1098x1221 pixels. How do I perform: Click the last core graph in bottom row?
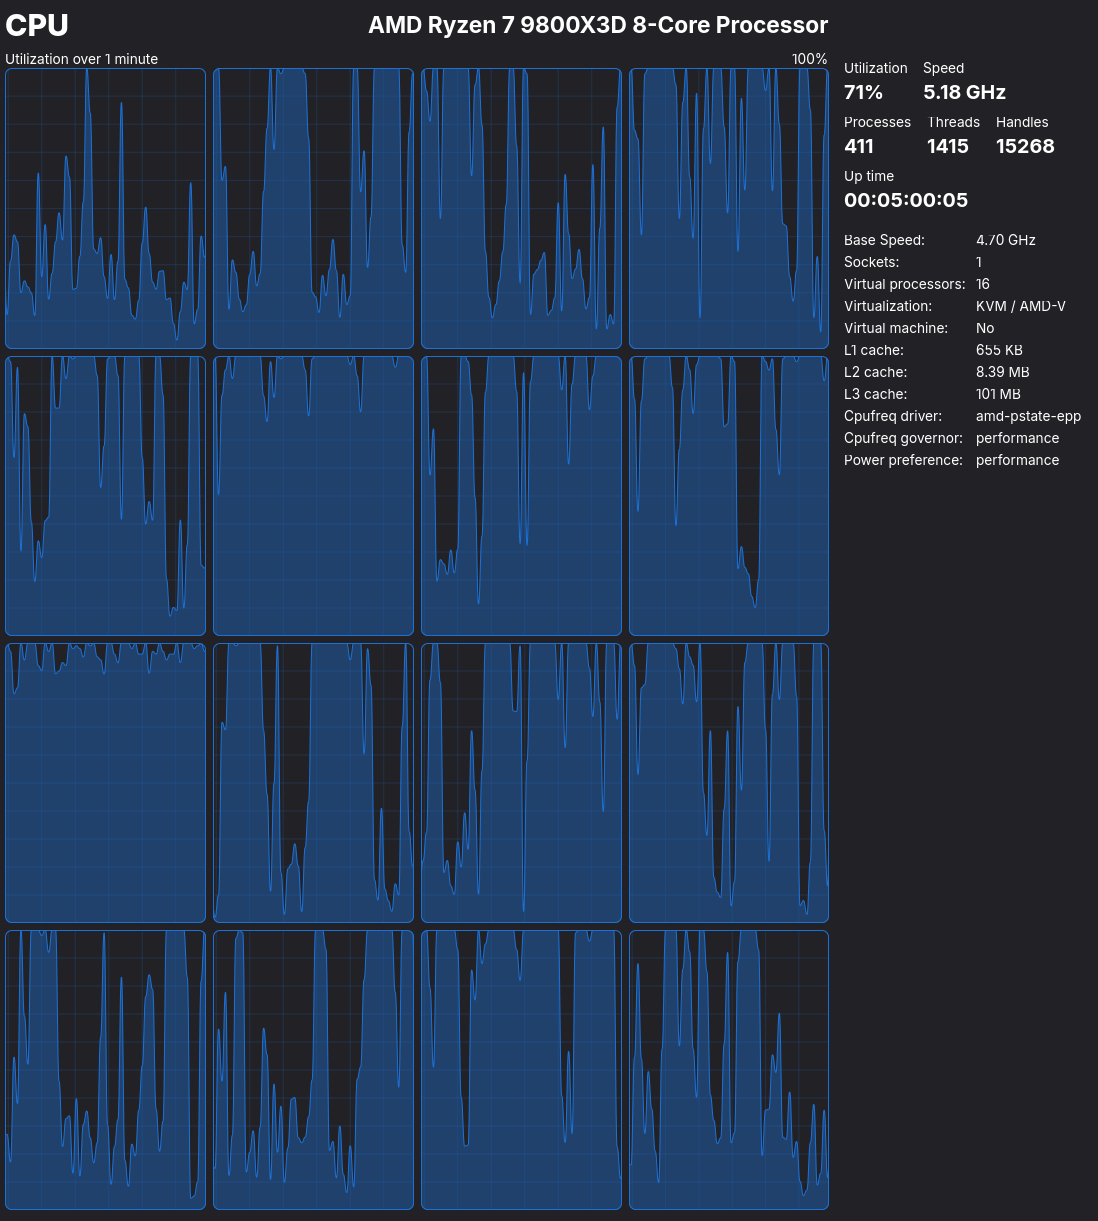tap(729, 1070)
